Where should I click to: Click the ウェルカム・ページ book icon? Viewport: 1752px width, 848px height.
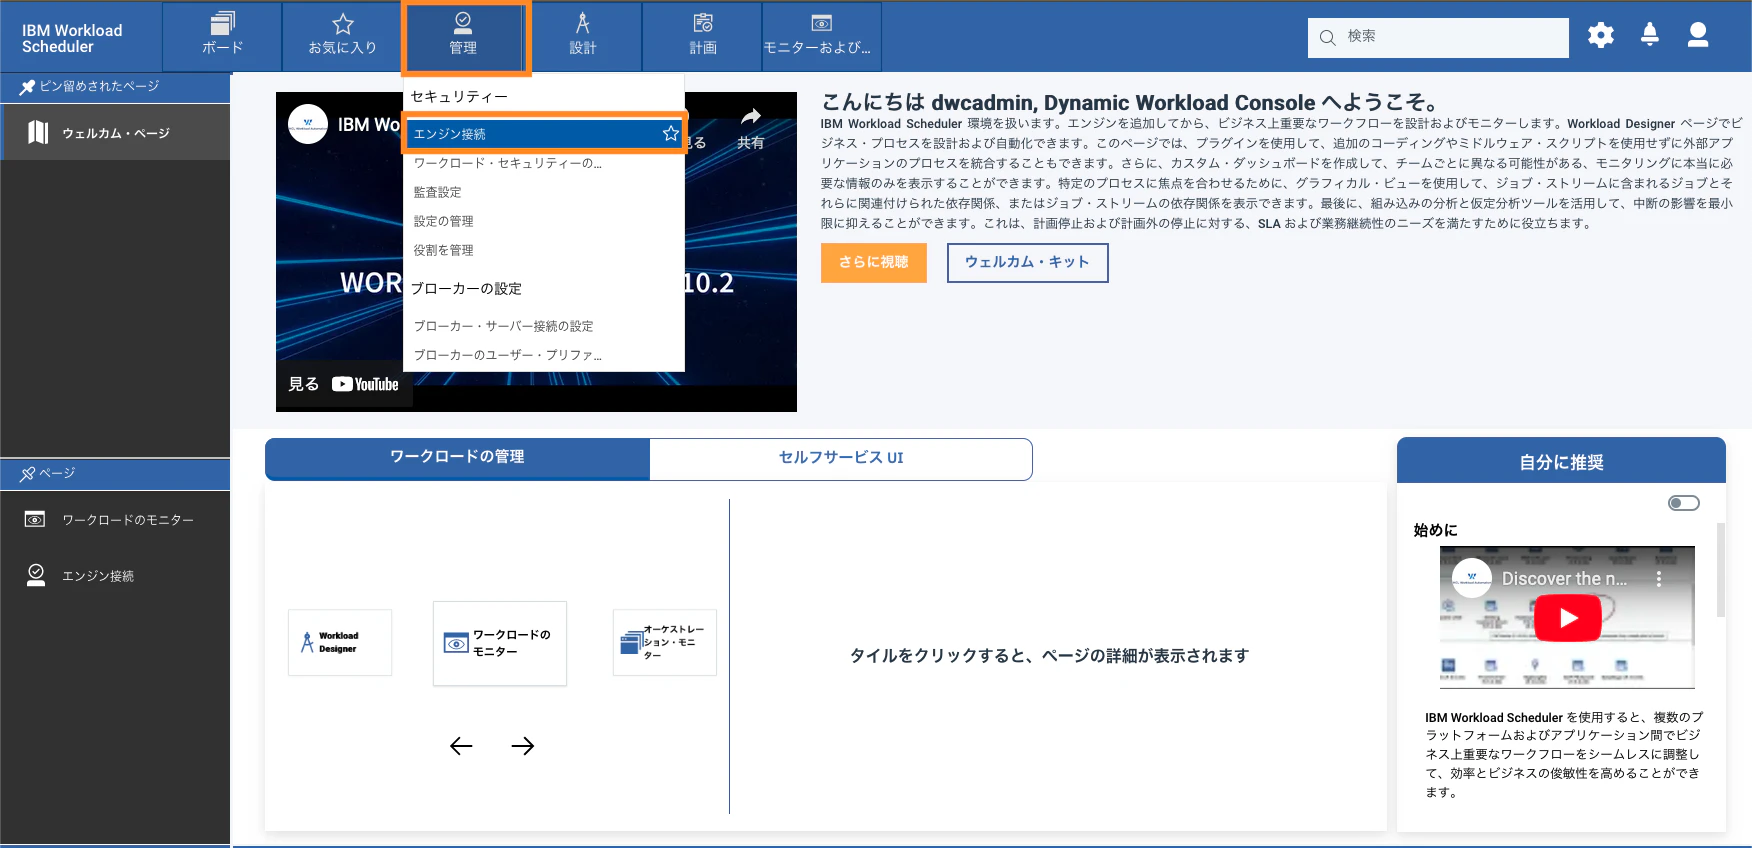click(x=38, y=132)
